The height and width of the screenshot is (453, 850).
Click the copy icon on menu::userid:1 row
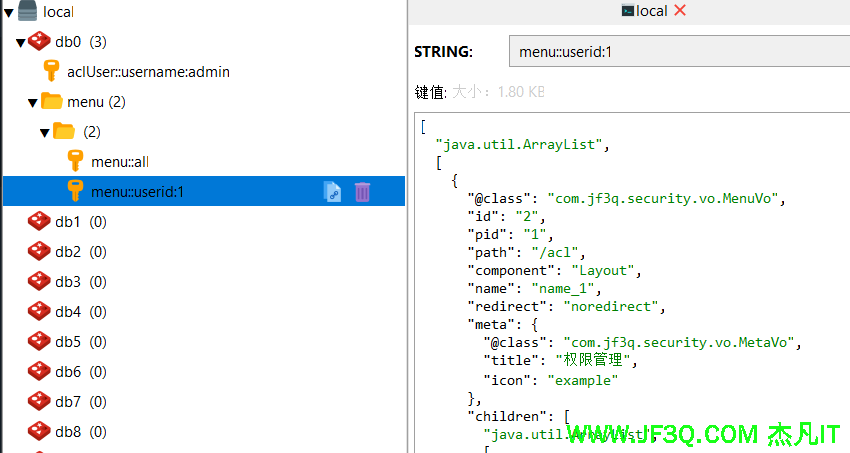click(333, 191)
